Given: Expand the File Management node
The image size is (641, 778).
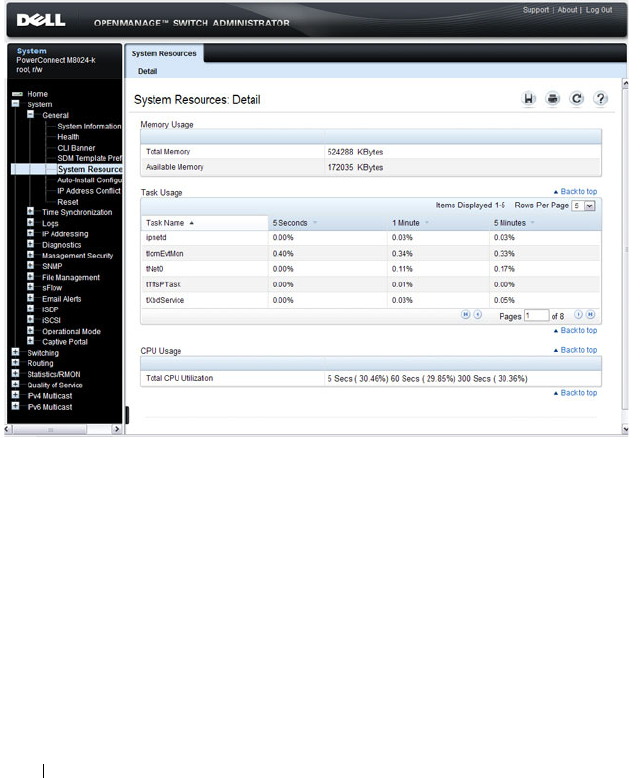Looking at the screenshot, I should (x=30, y=276).
